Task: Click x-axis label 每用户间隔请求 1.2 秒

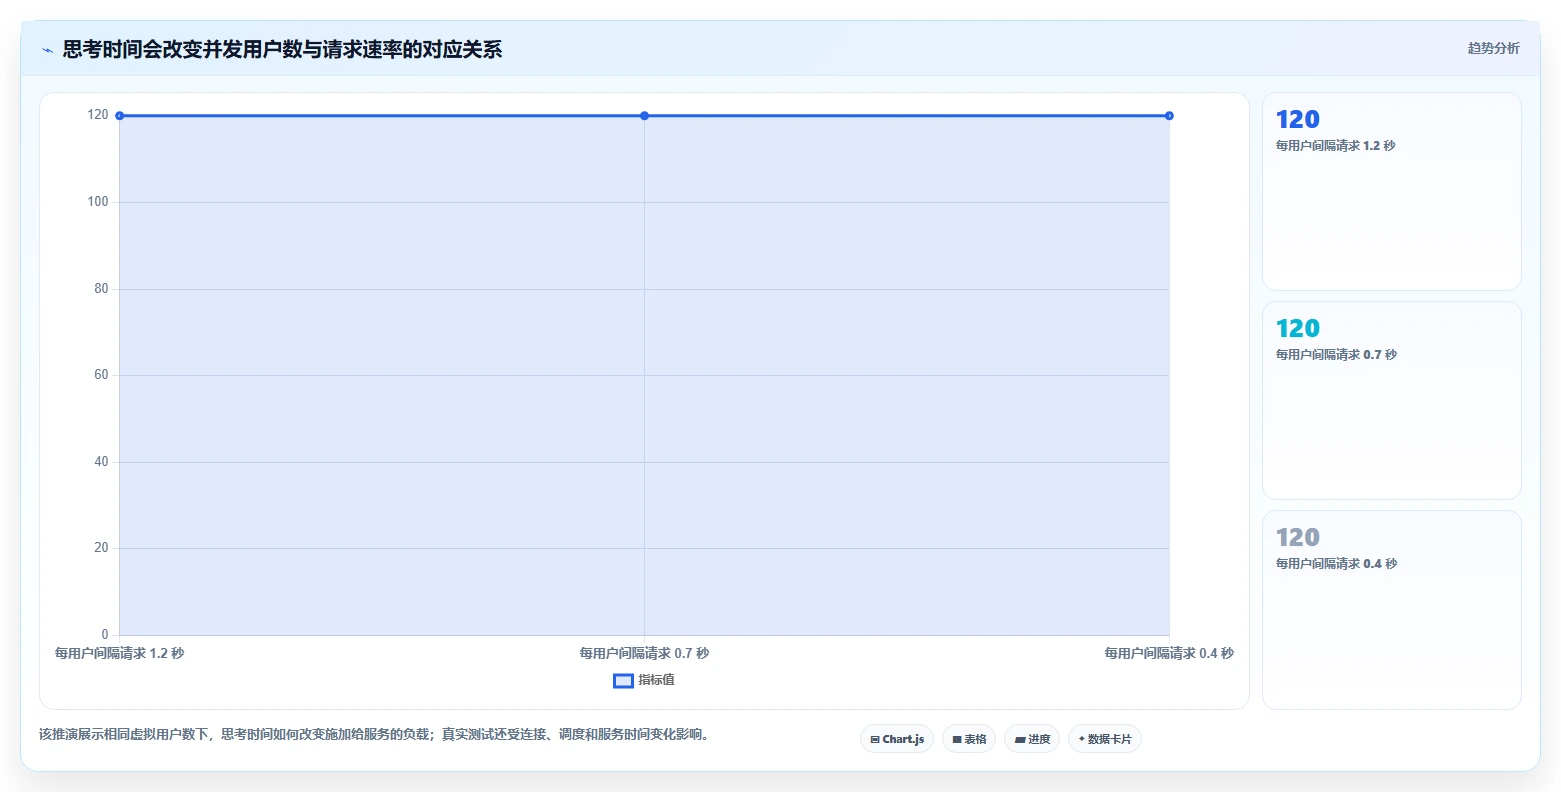Action: (120, 654)
